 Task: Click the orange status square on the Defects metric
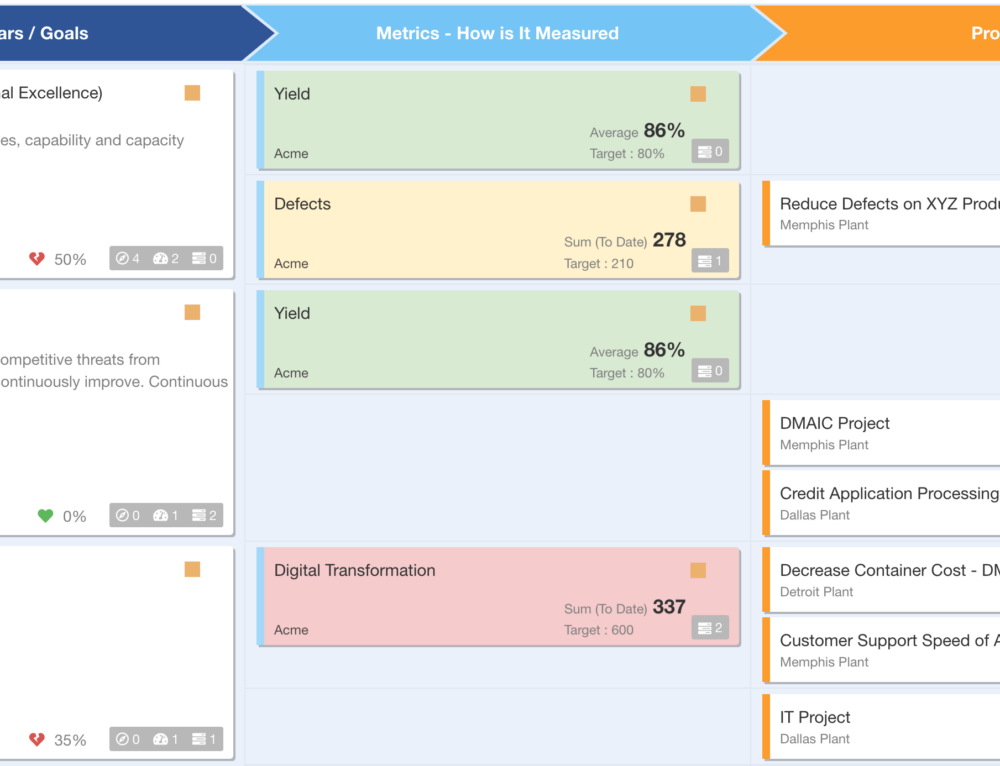tap(697, 203)
